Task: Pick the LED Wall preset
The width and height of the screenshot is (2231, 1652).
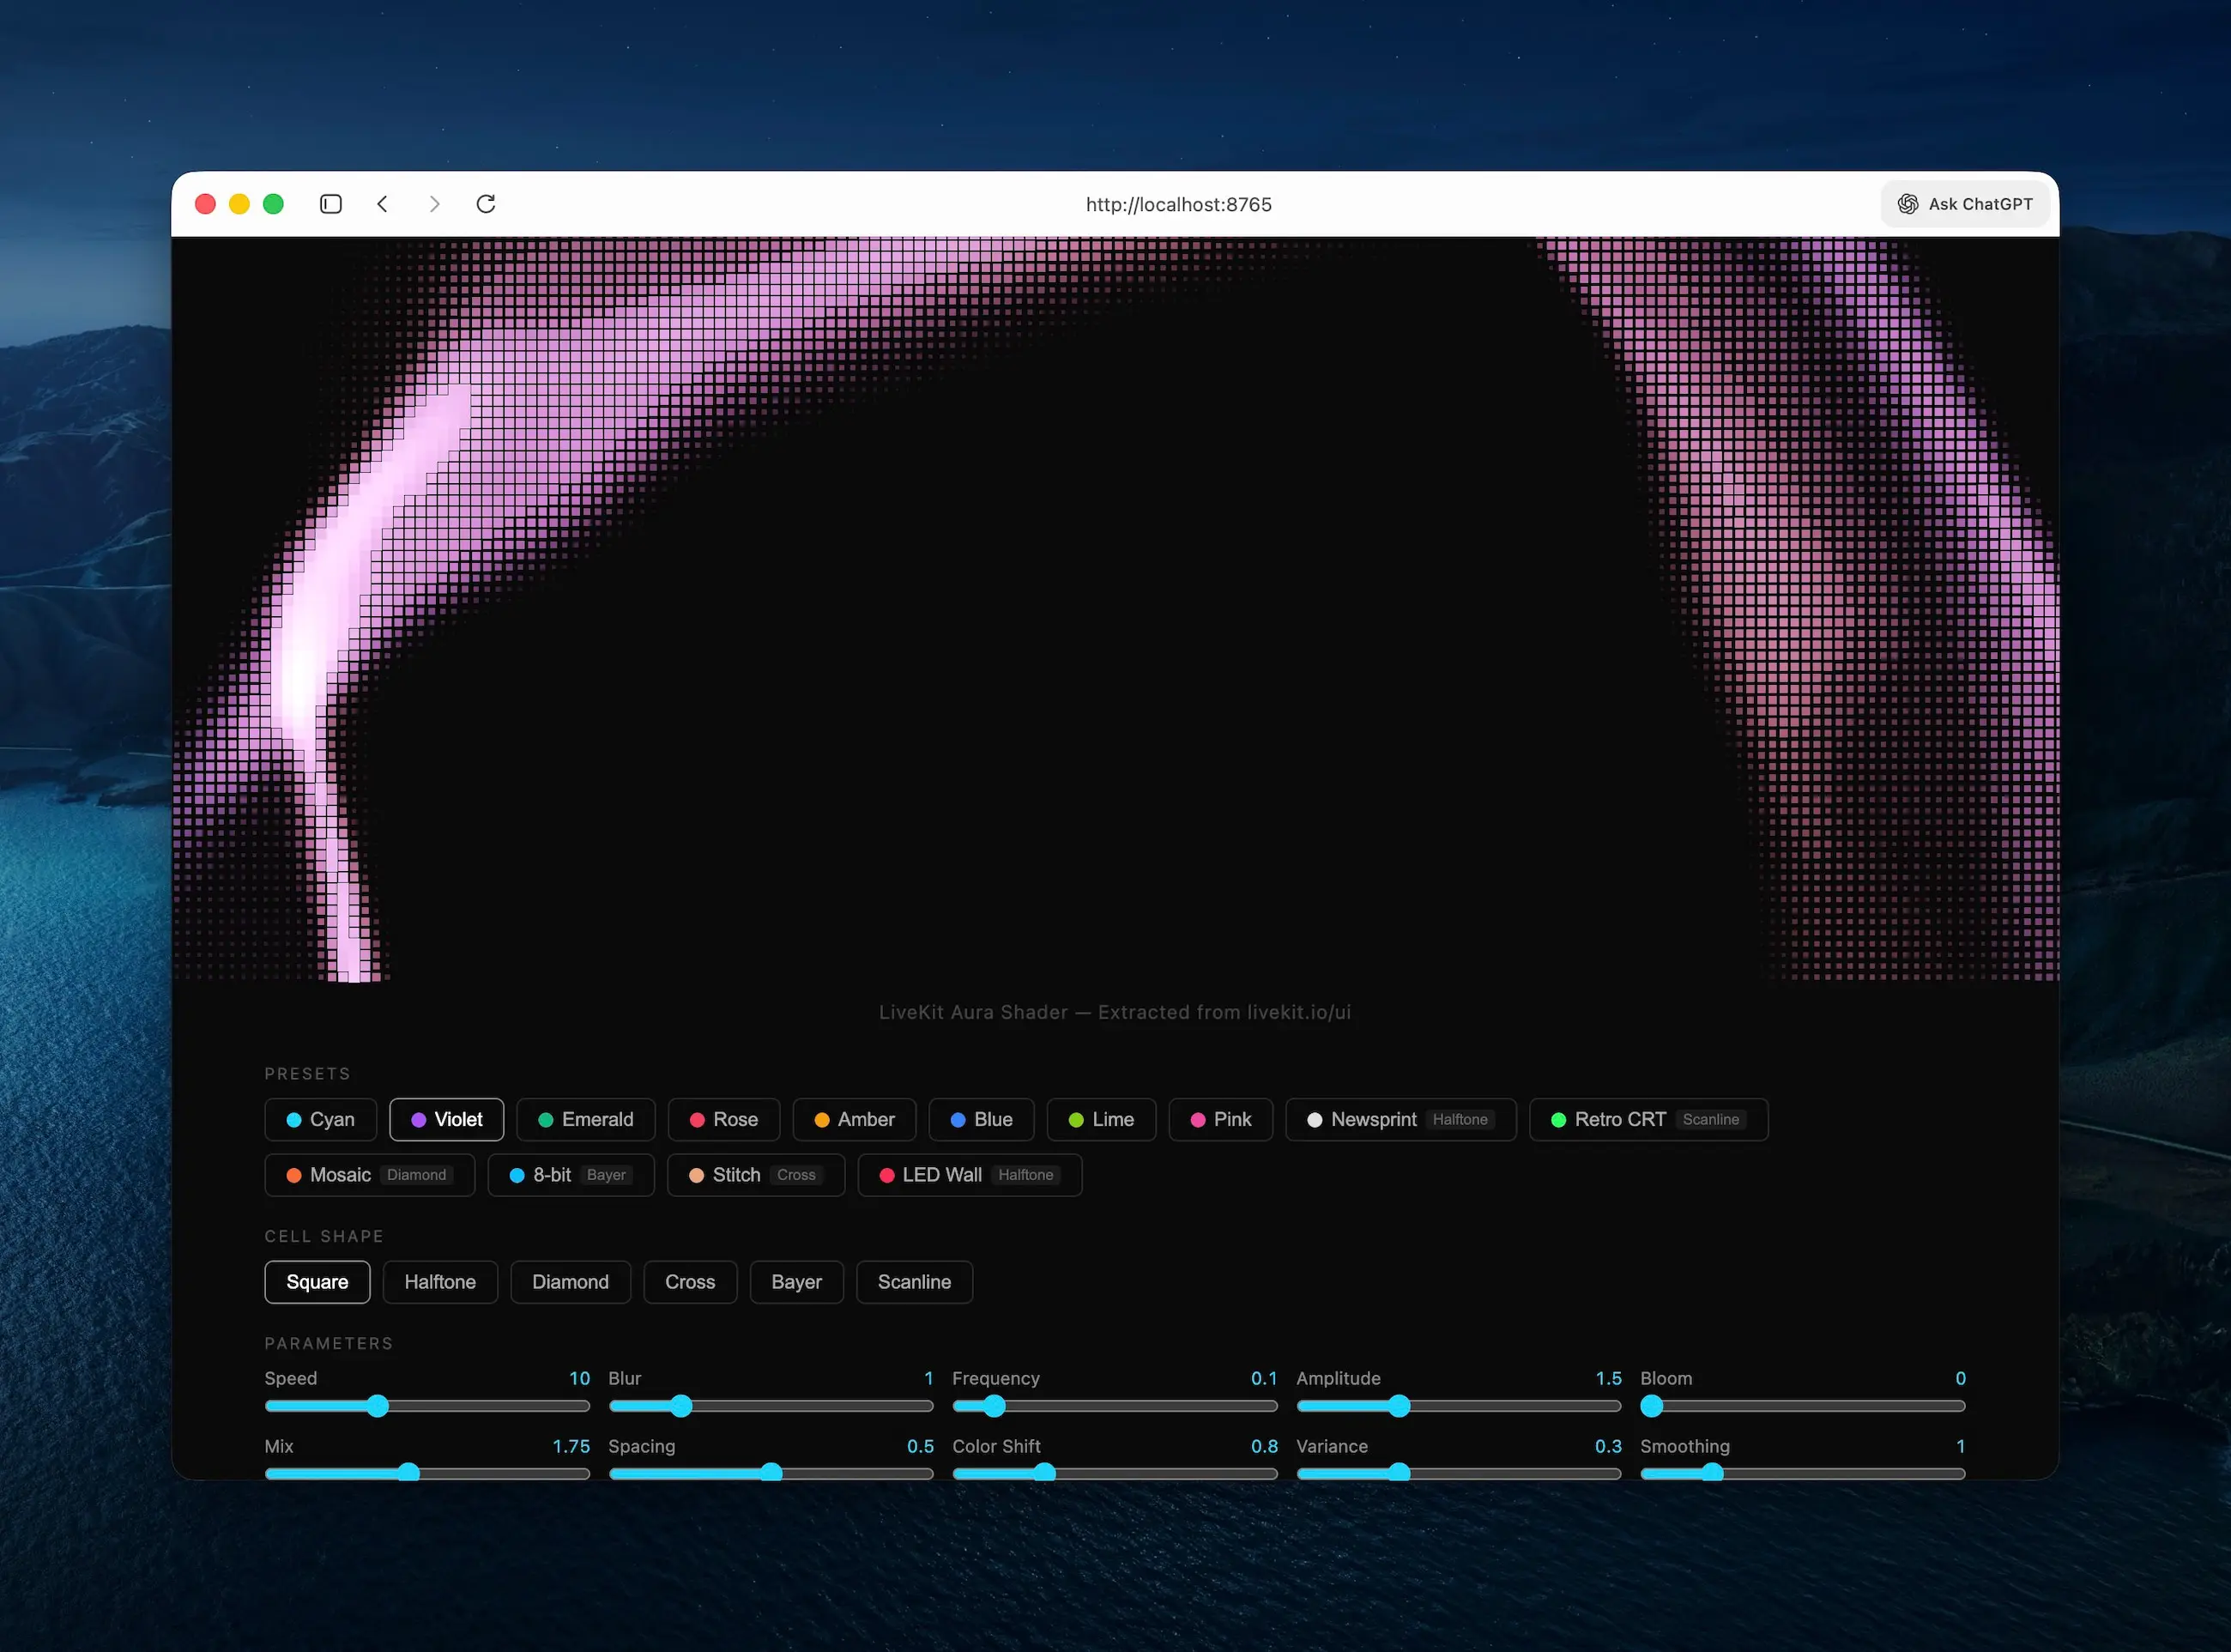Action: [x=969, y=1175]
